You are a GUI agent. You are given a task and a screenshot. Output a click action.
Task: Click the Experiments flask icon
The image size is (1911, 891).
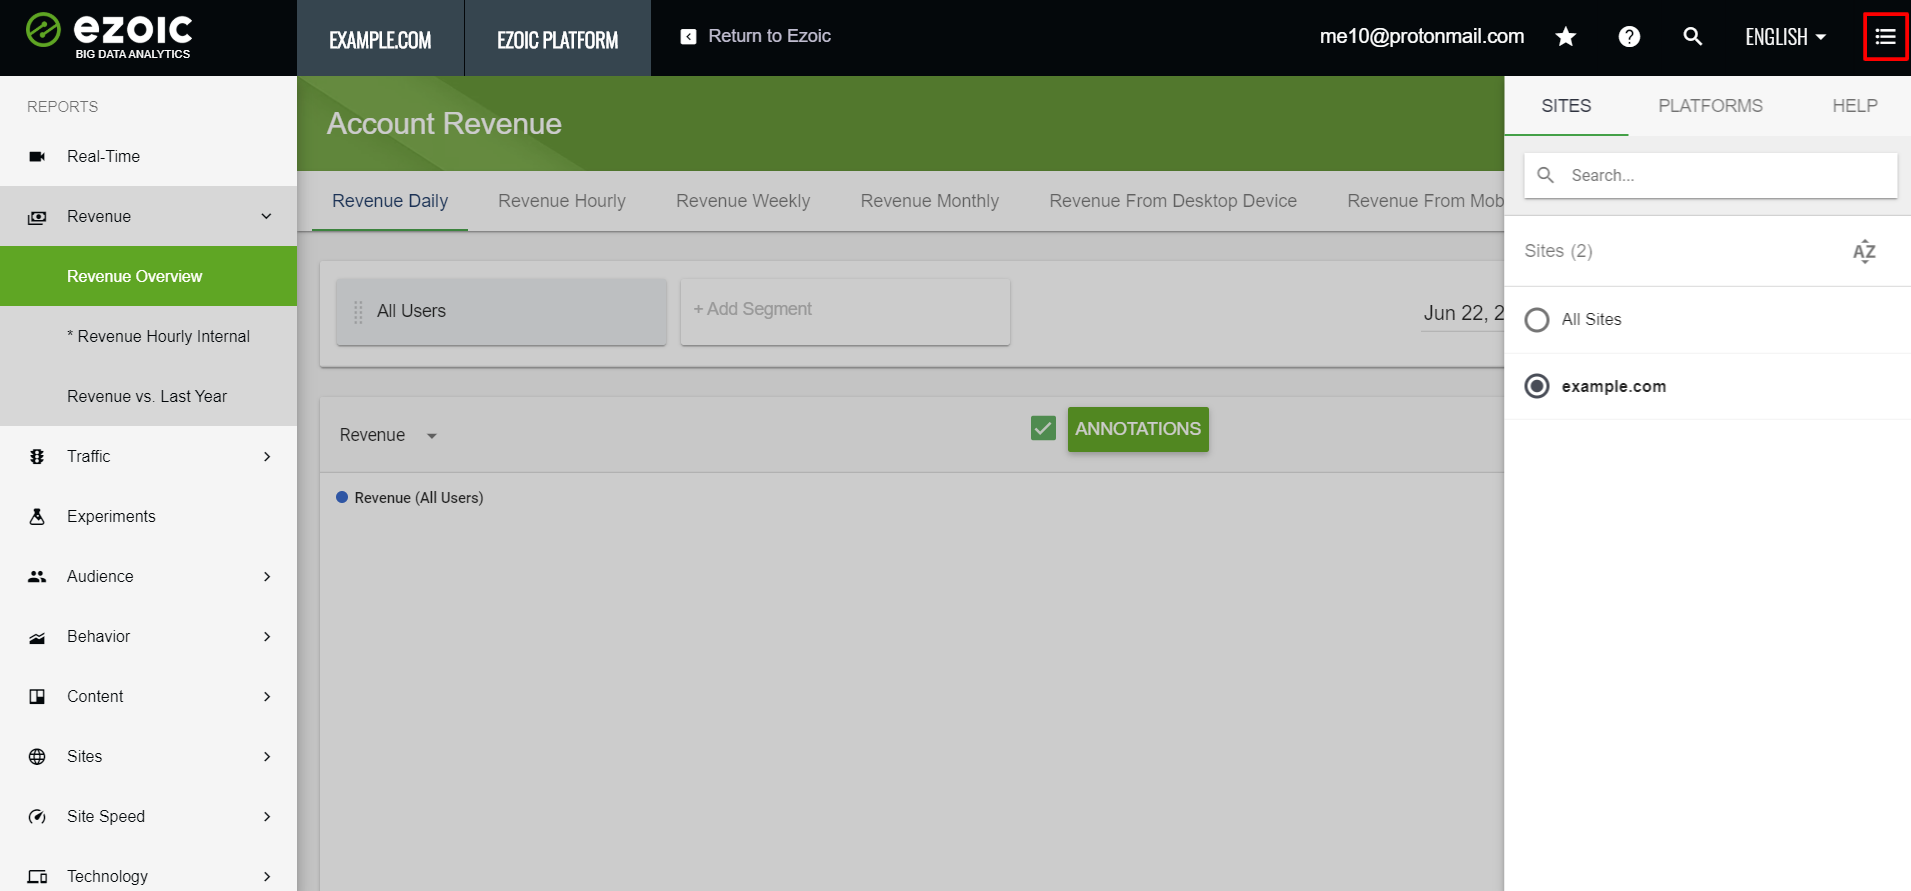click(x=37, y=517)
